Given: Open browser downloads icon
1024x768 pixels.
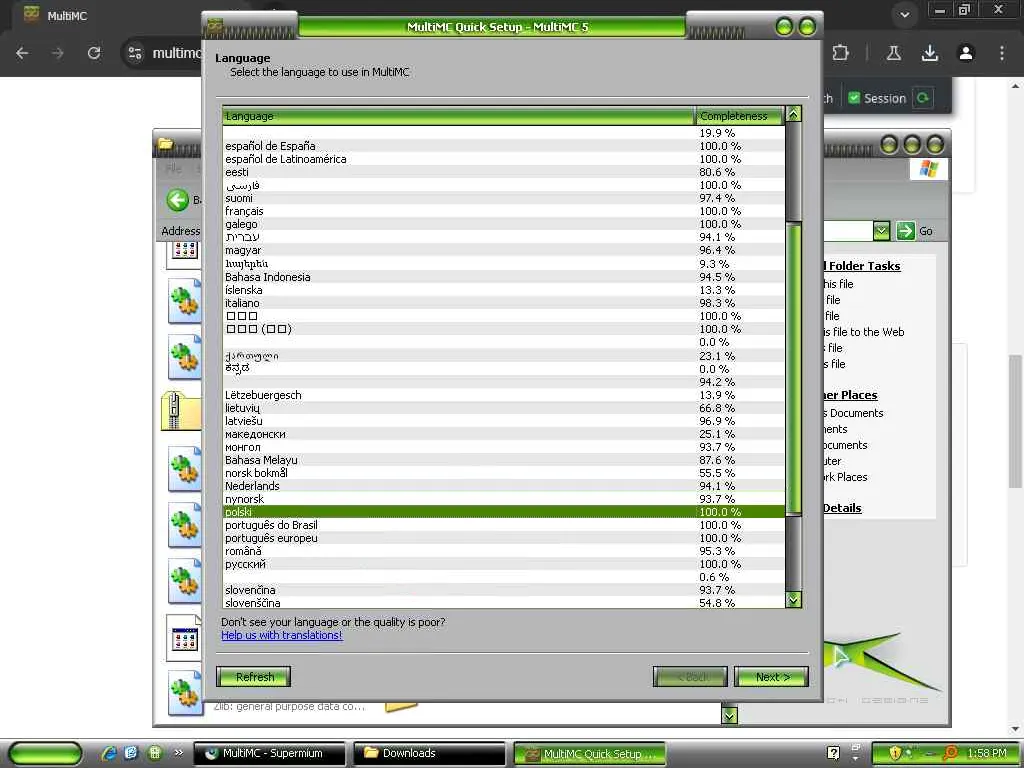Looking at the screenshot, I should point(929,53).
